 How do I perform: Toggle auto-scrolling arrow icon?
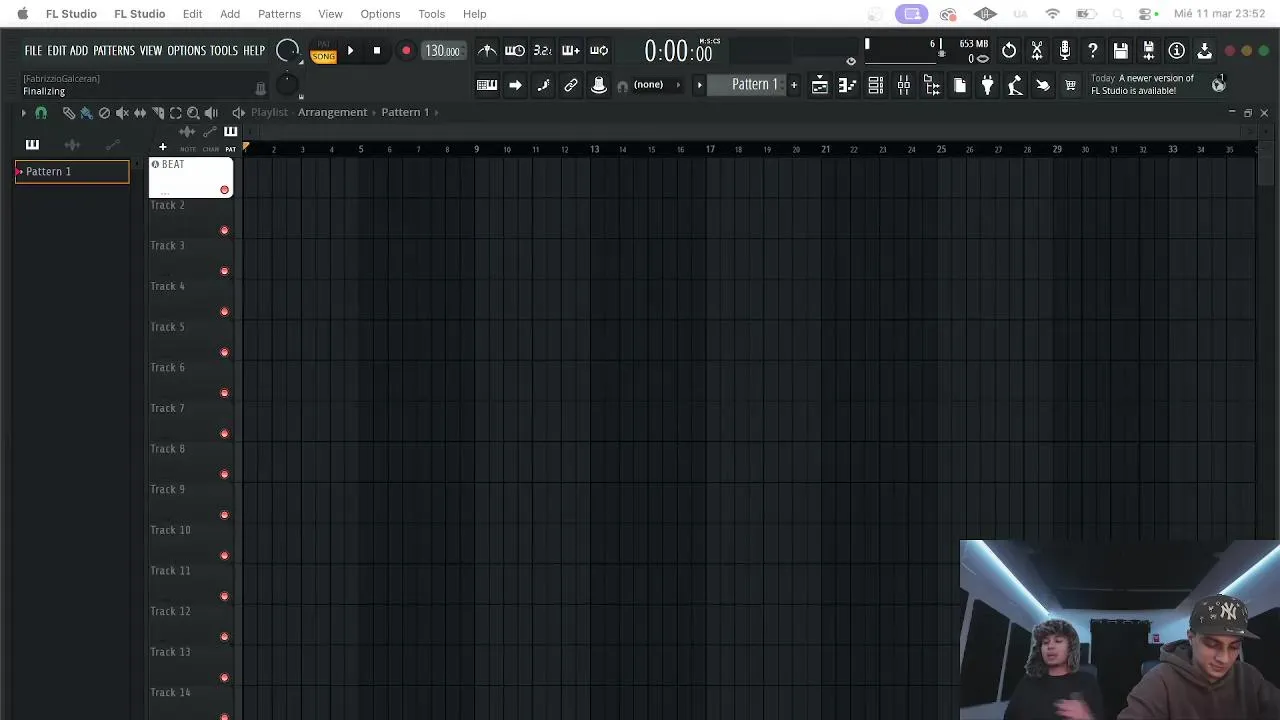point(515,86)
